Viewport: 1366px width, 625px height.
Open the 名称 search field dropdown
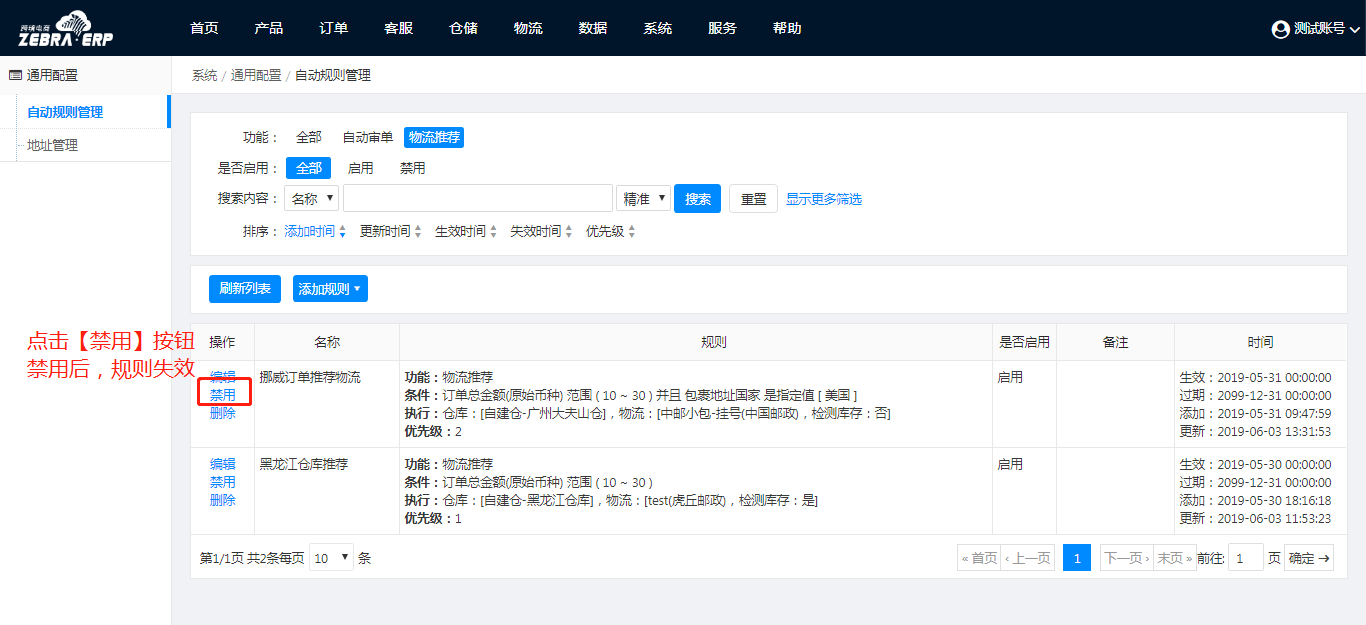point(311,198)
